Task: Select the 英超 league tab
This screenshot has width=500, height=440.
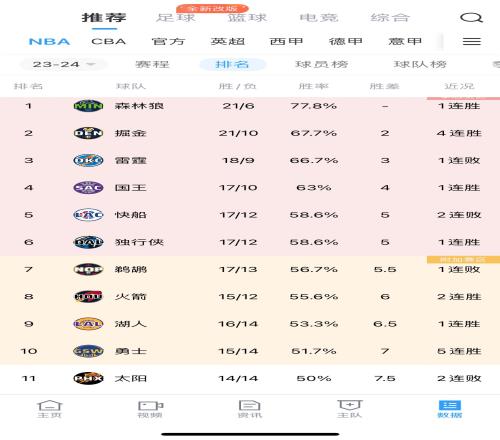Action: [228, 41]
